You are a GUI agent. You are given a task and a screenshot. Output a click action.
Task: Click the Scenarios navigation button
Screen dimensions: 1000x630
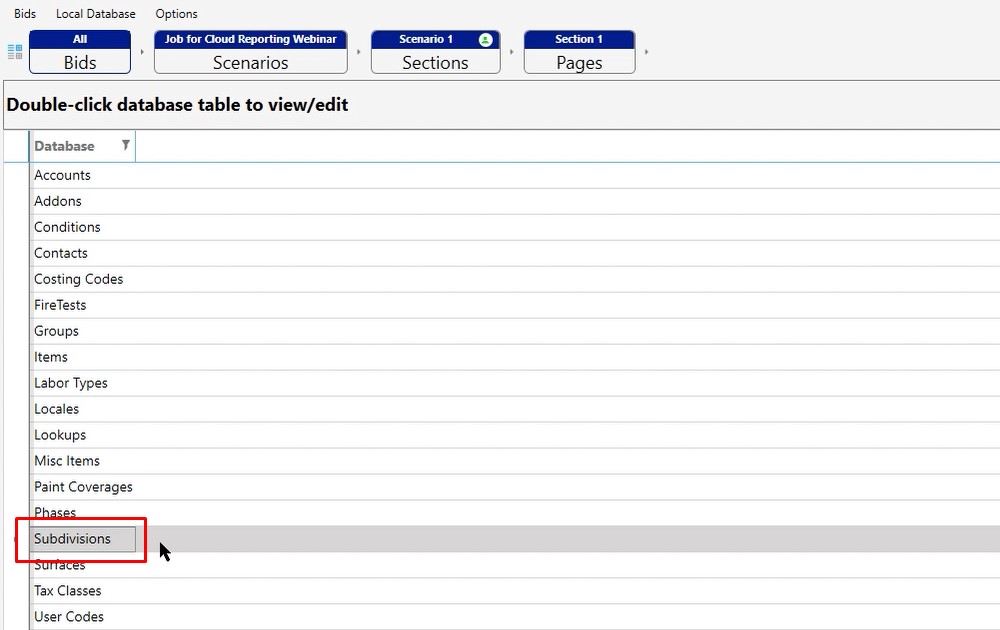[x=250, y=52]
